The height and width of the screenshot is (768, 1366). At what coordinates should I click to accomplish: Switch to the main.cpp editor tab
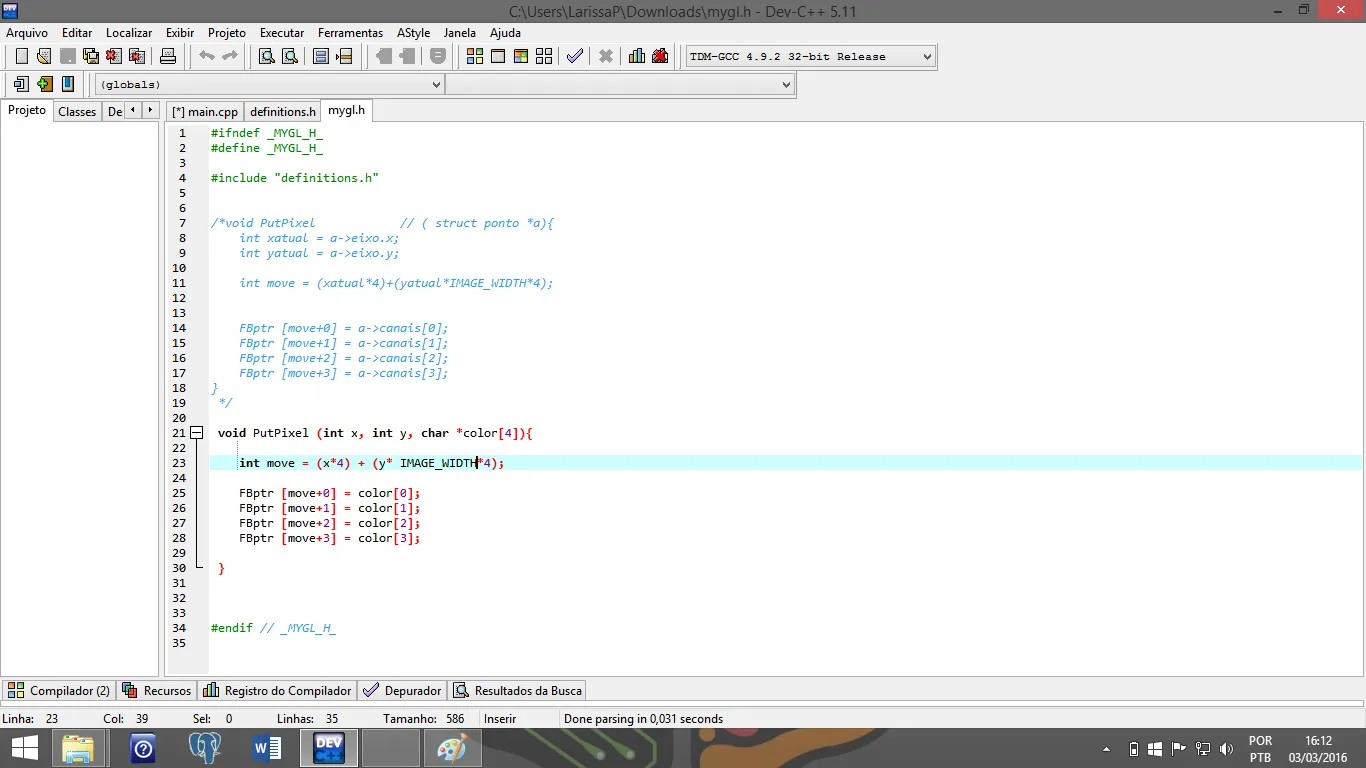[205, 112]
